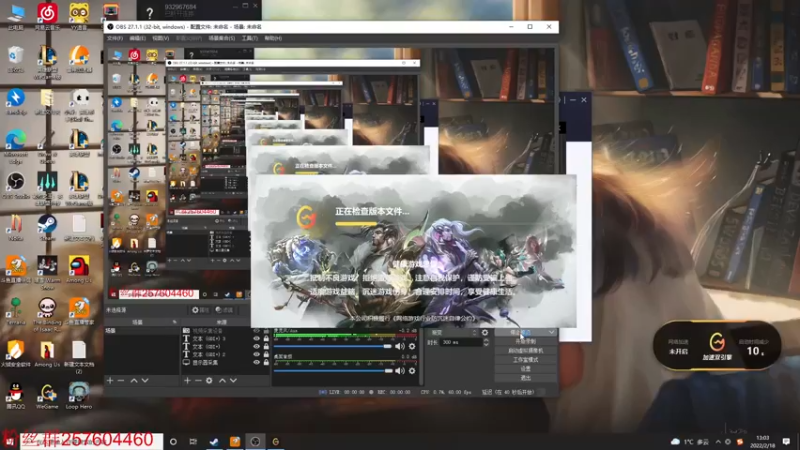Move the scene up in Scenes panel
The height and width of the screenshot is (450, 800).
coord(134,381)
